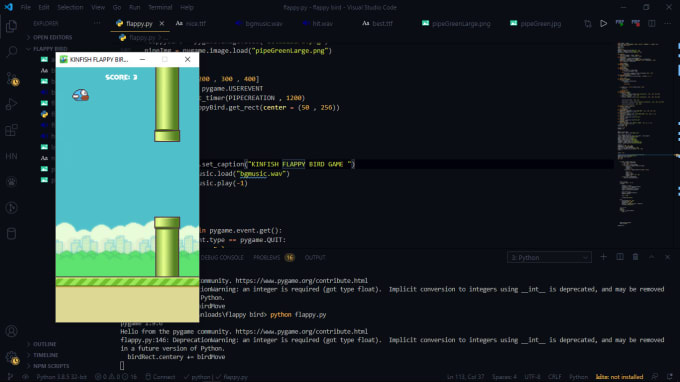Viewport: 680px width, 382px height.
Task: Open the View menu
Action: coord(98,7)
